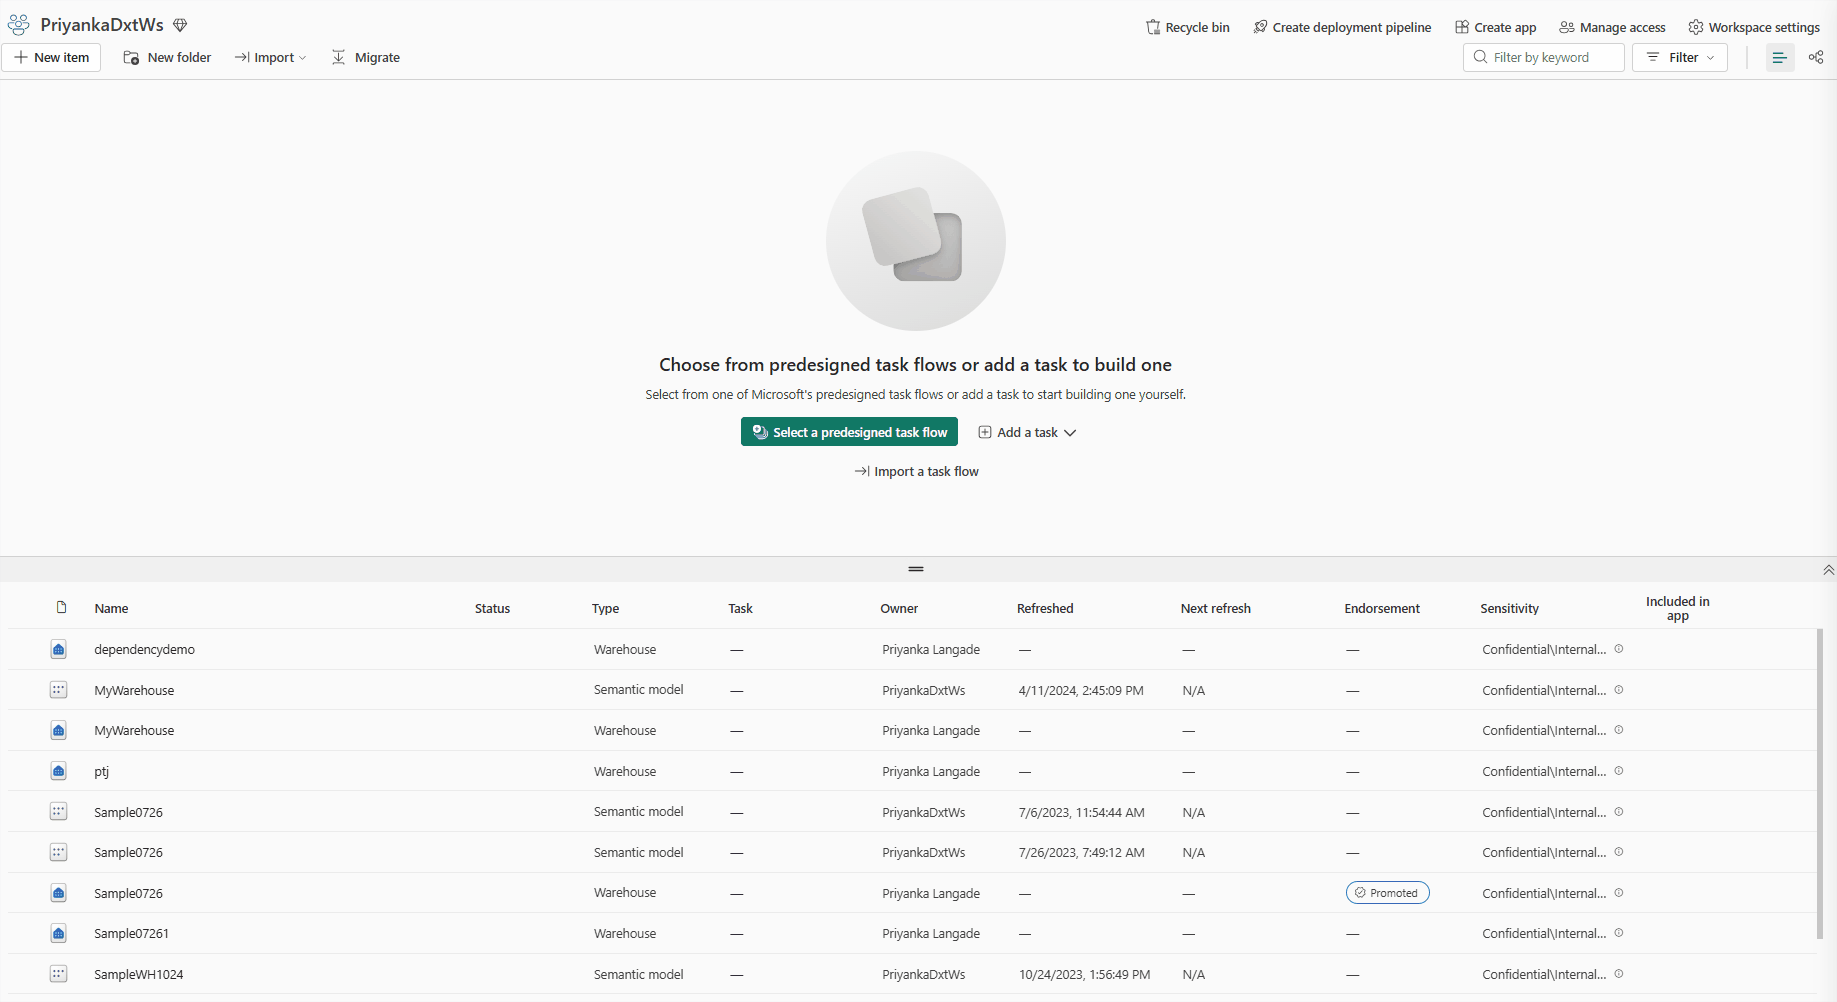
Task: Click refreshed date 4/11/2024, 2:45:09 PM
Action: (1081, 690)
